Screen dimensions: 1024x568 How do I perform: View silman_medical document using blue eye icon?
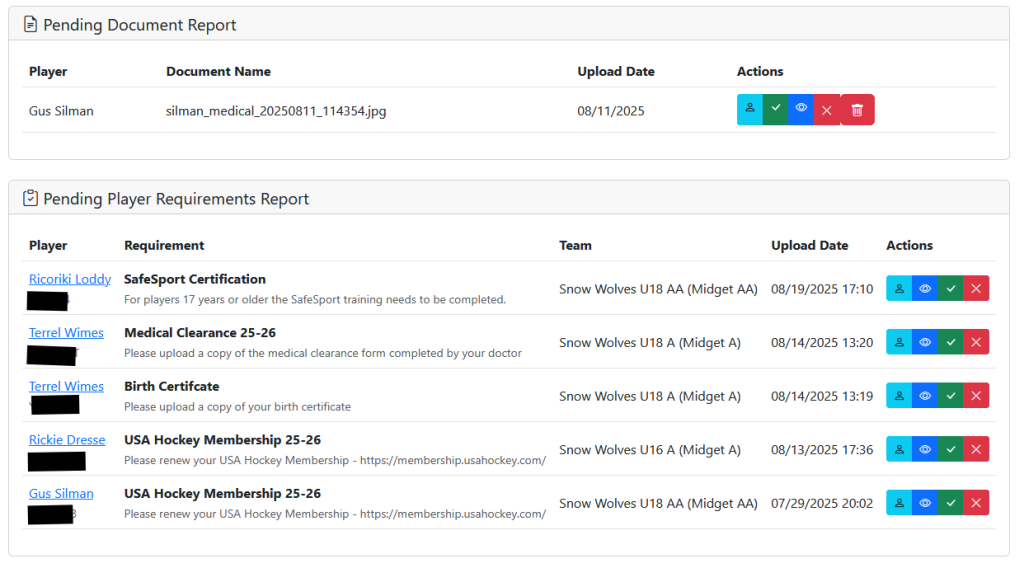800,110
